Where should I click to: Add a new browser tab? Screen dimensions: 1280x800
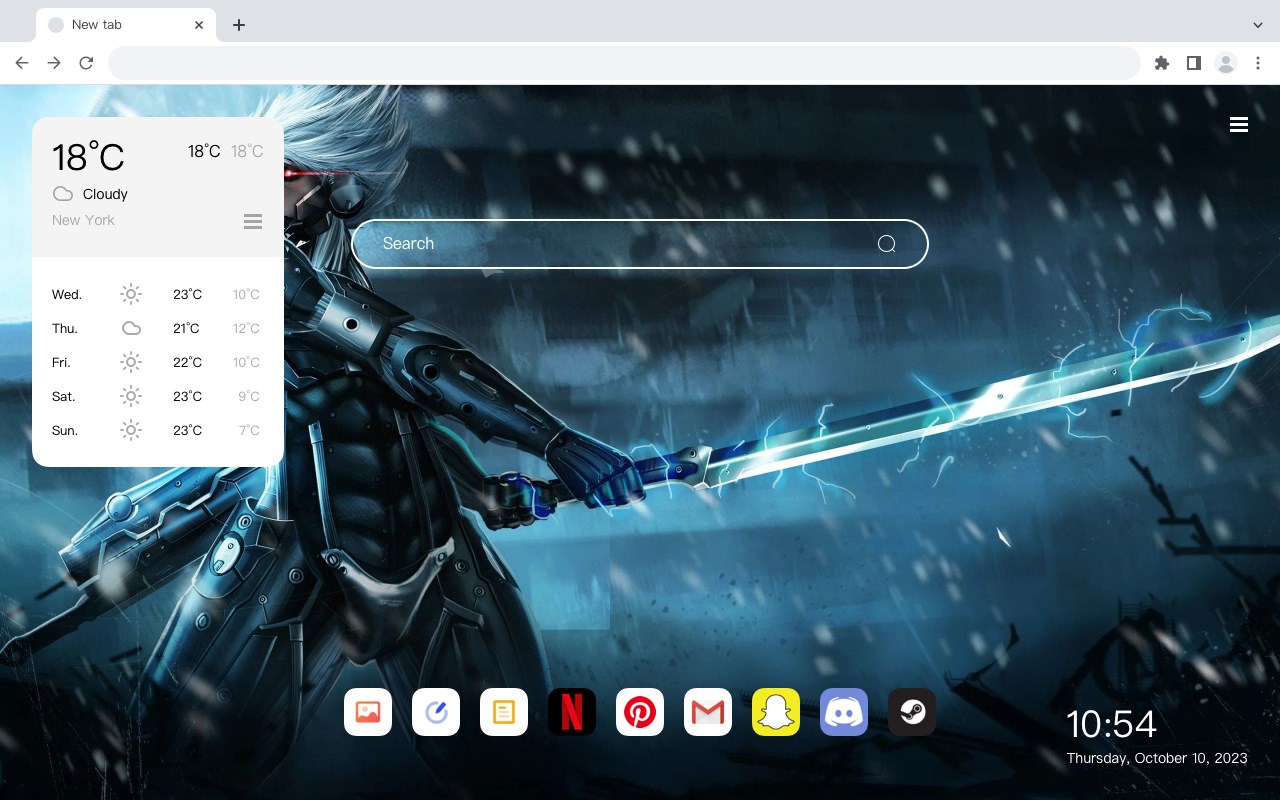238,25
